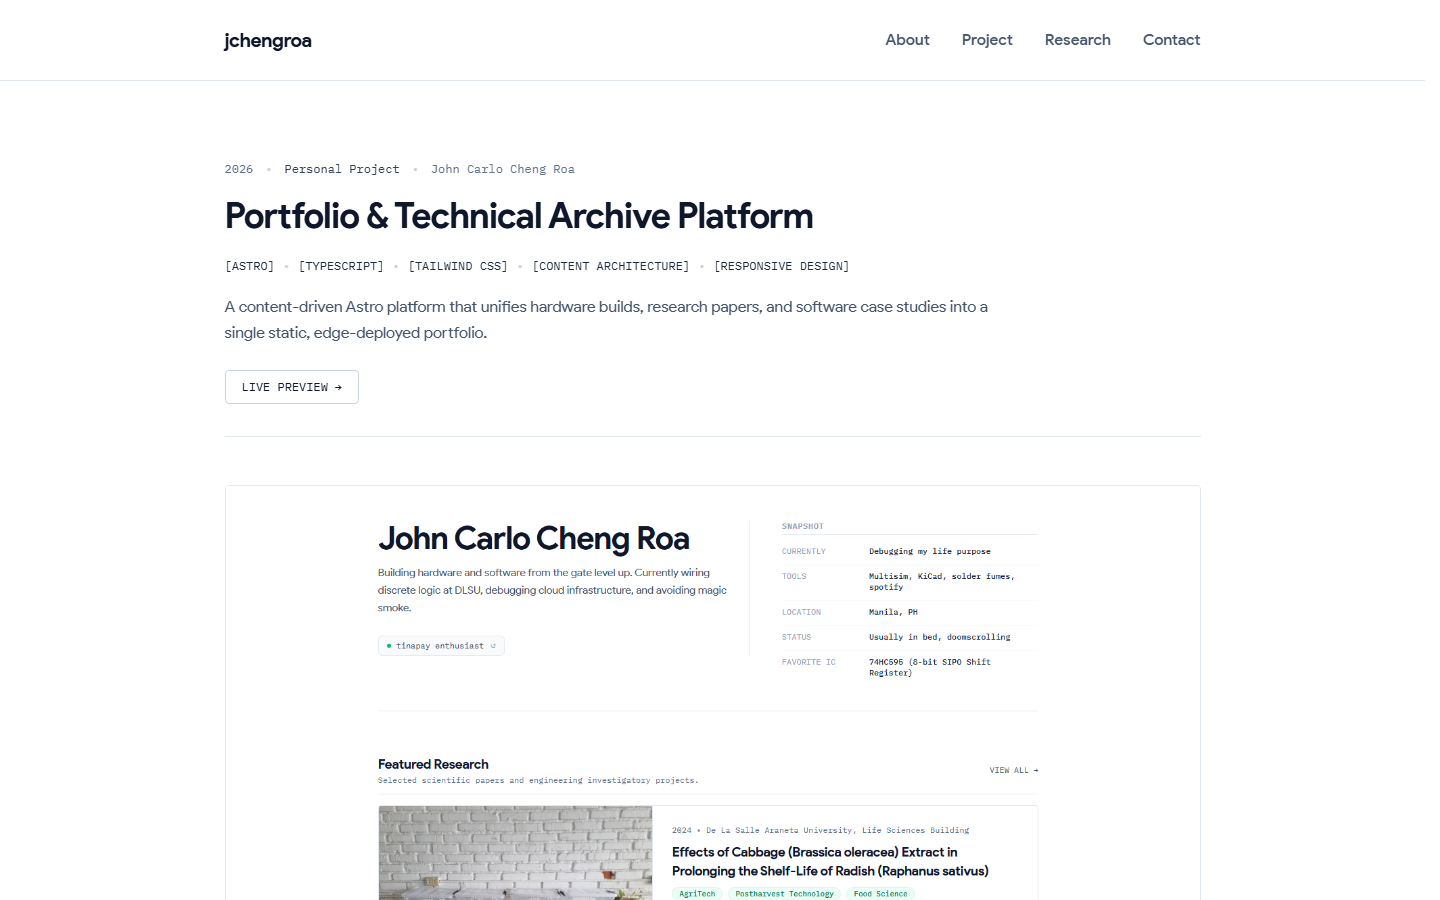Click the Food Science tag

[x=880, y=893]
